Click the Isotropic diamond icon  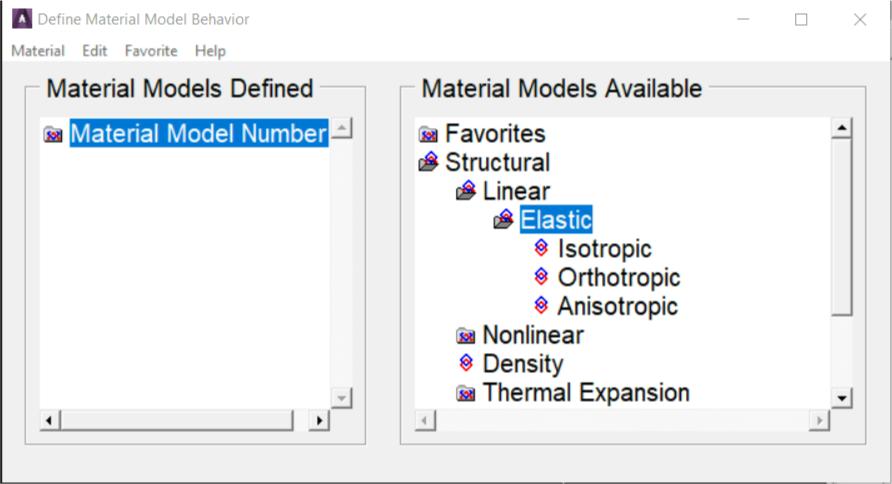[x=541, y=248]
